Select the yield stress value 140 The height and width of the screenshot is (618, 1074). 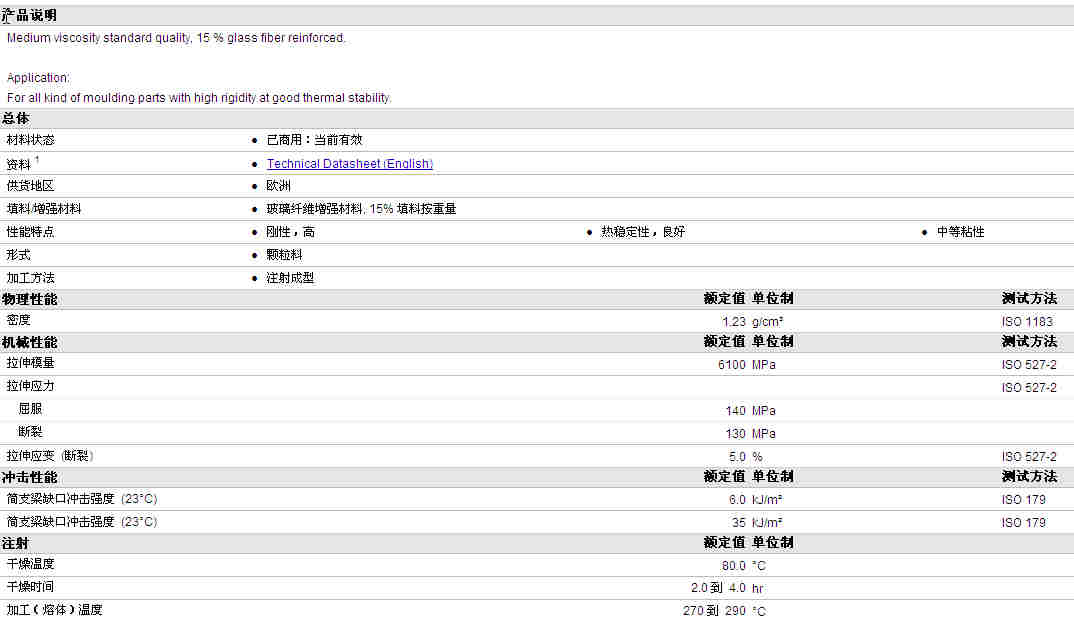[736, 410]
